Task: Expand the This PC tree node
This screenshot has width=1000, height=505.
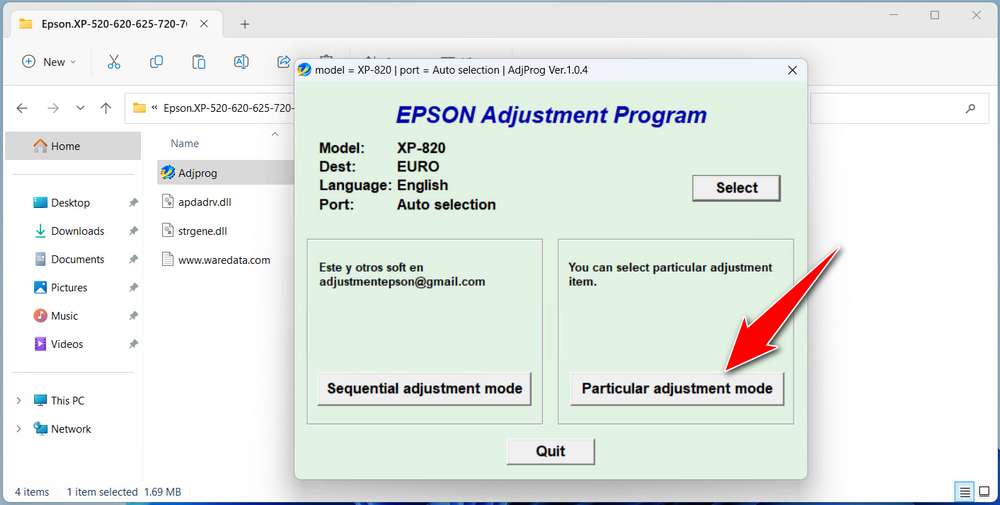Action: pyautogui.click(x=18, y=400)
